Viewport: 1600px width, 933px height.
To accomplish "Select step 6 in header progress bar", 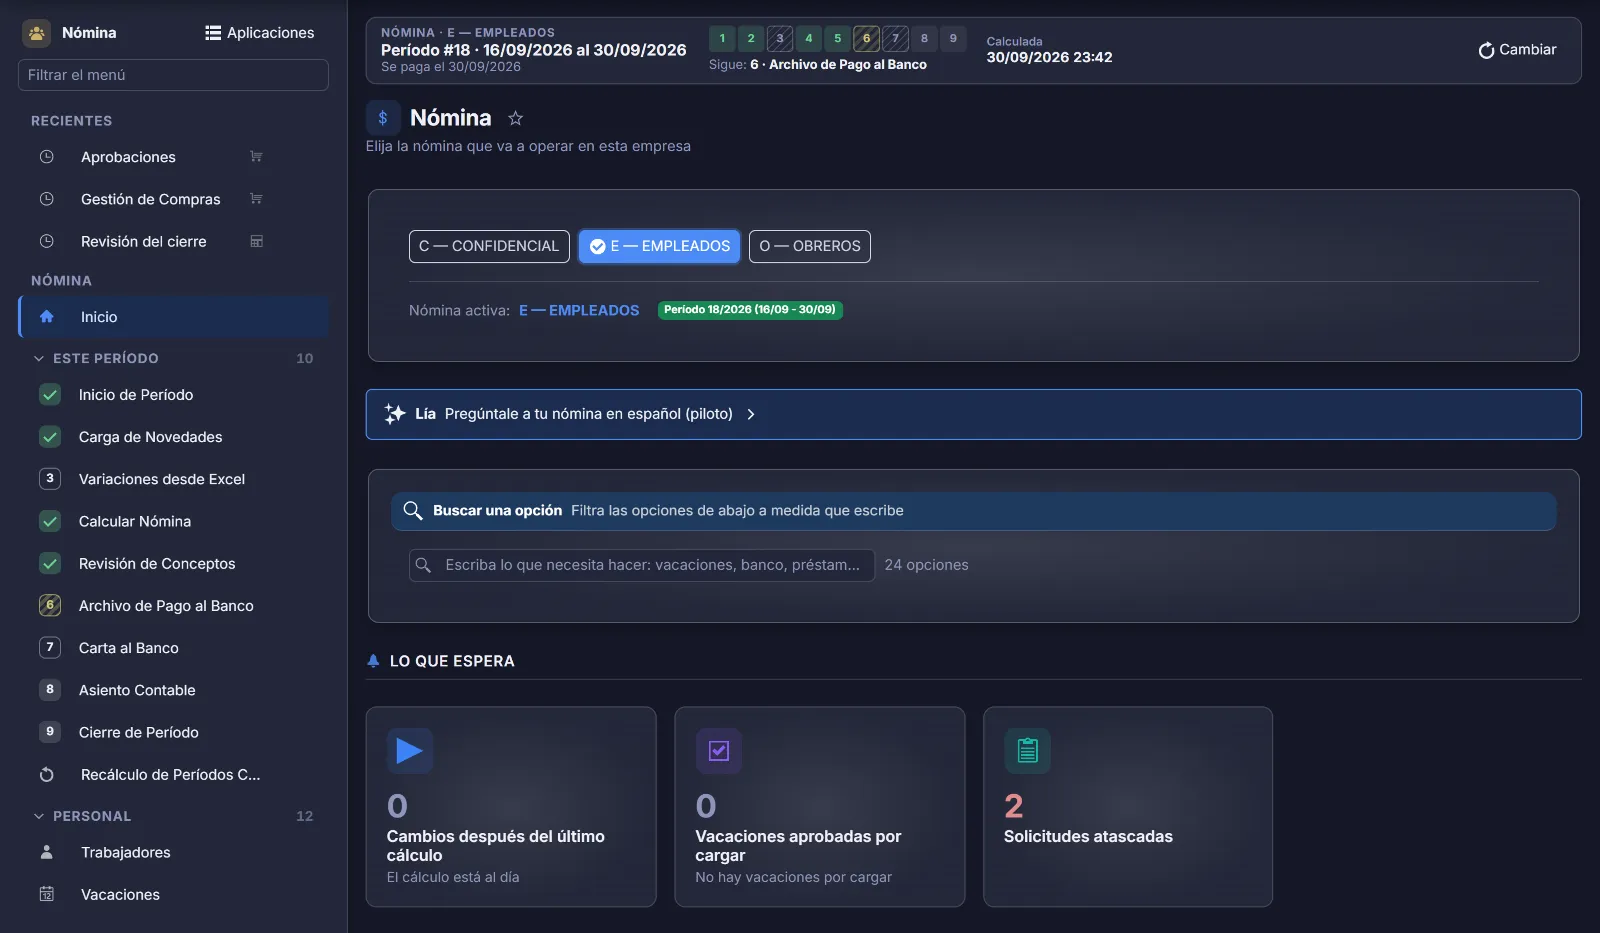I will pos(867,39).
